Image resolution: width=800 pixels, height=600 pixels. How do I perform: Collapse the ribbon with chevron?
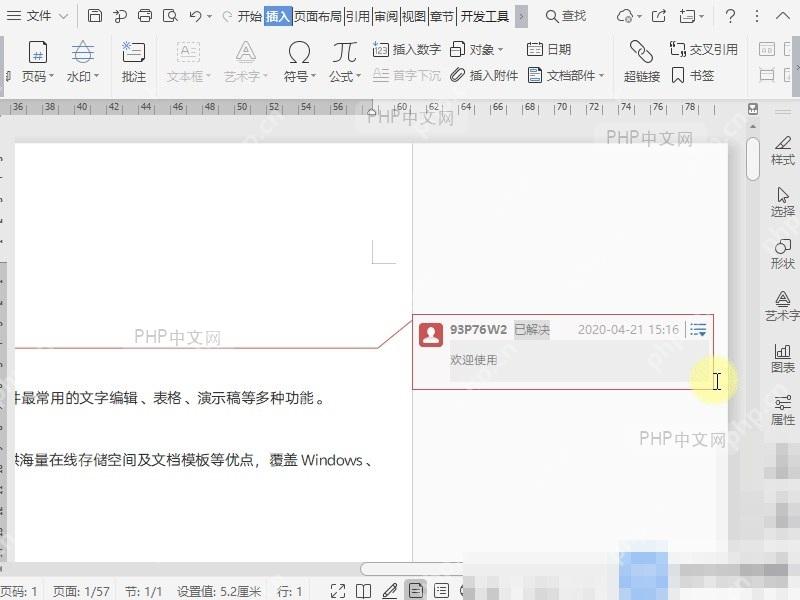pyautogui.click(x=783, y=16)
